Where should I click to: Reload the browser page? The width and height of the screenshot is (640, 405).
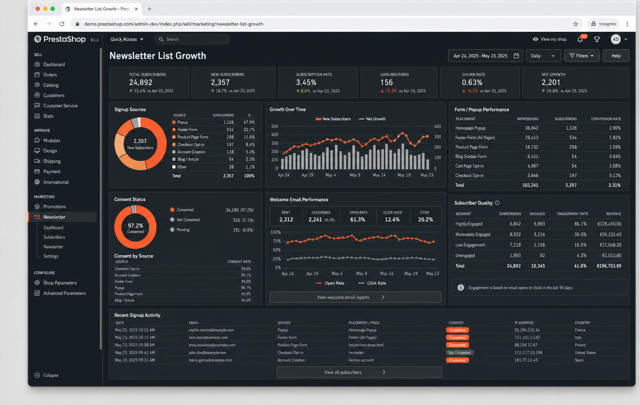pyautogui.click(x=62, y=24)
